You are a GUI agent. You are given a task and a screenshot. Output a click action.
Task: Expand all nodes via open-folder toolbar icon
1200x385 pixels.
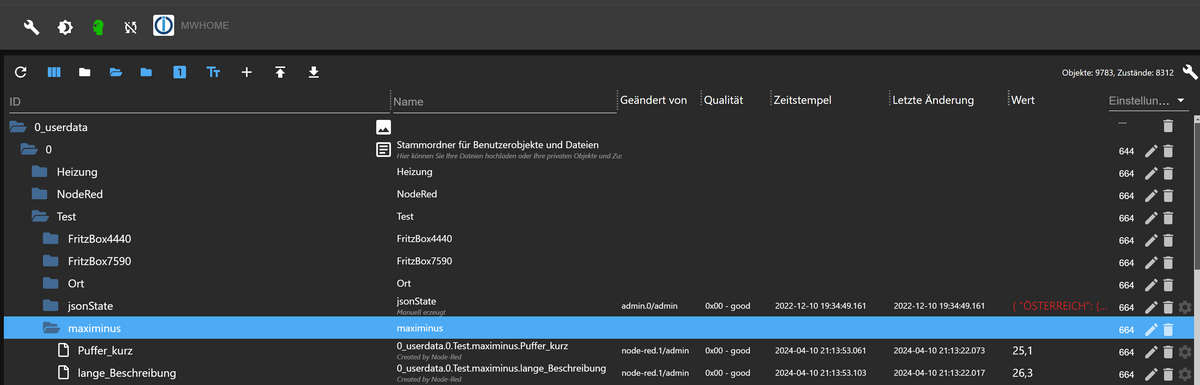click(x=116, y=72)
